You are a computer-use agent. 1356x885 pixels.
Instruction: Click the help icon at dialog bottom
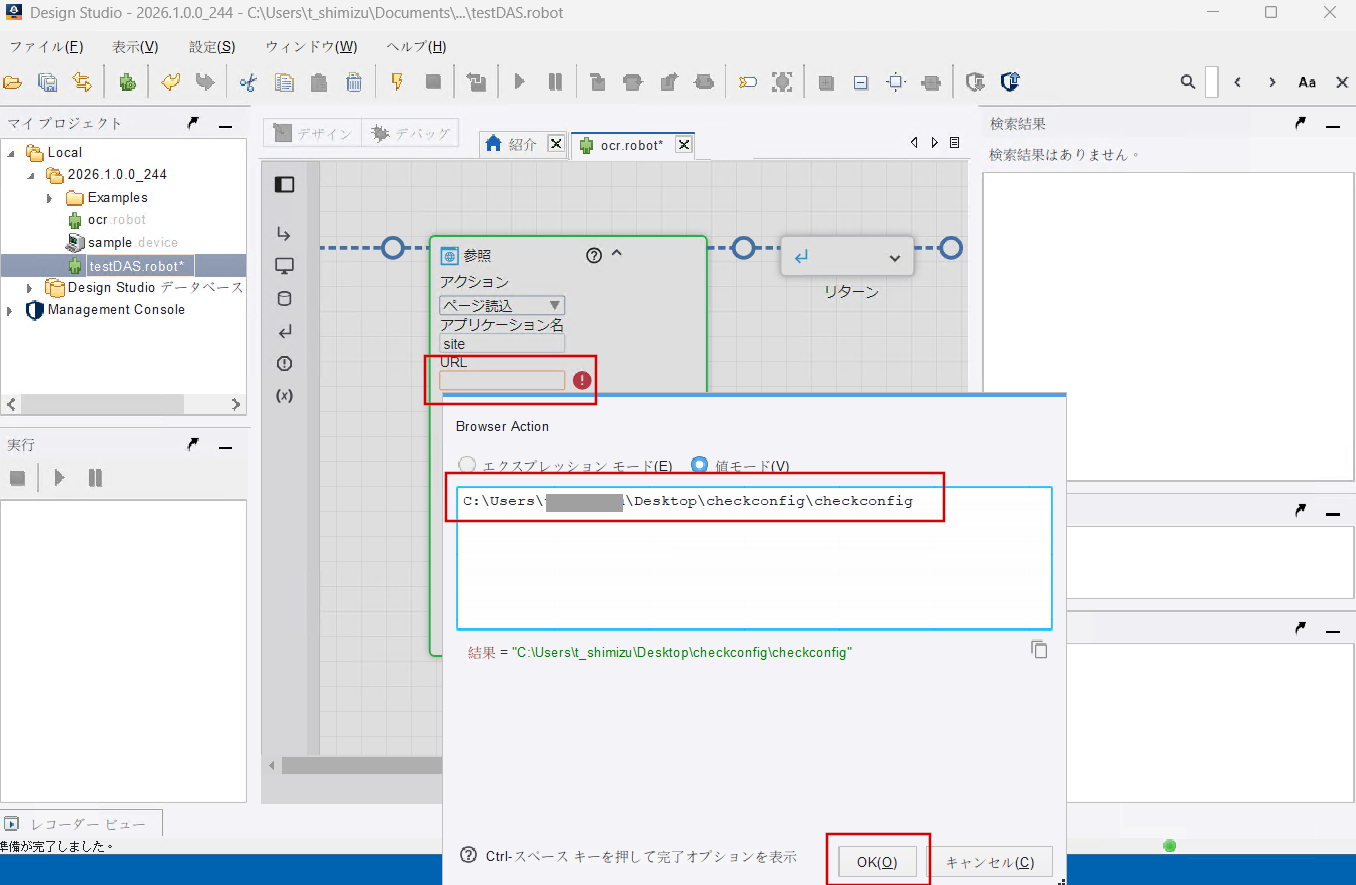[468, 856]
